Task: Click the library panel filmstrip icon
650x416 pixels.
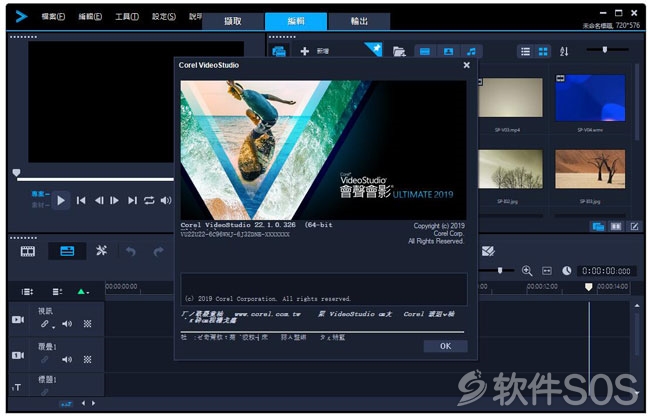Action: [x=616, y=227]
